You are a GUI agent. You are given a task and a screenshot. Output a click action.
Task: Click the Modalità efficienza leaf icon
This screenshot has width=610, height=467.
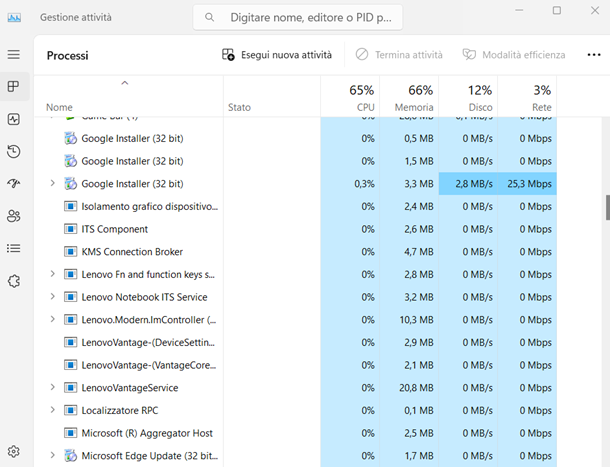[x=469, y=54]
